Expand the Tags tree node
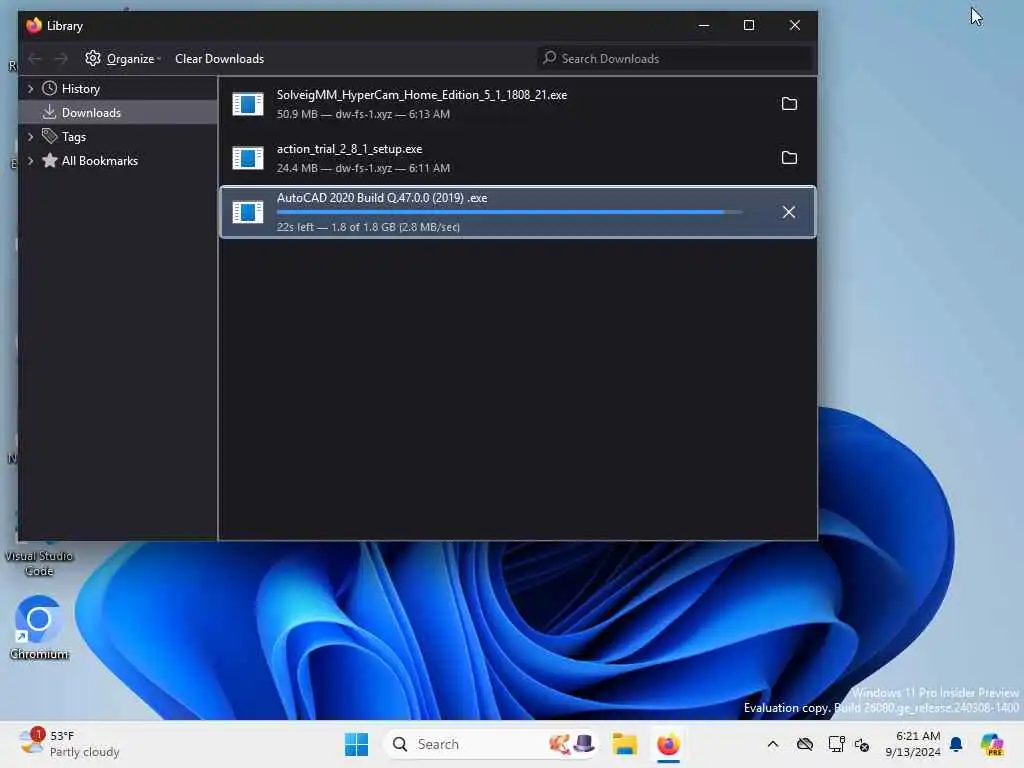1024x768 pixels. [x=30, y=136]
